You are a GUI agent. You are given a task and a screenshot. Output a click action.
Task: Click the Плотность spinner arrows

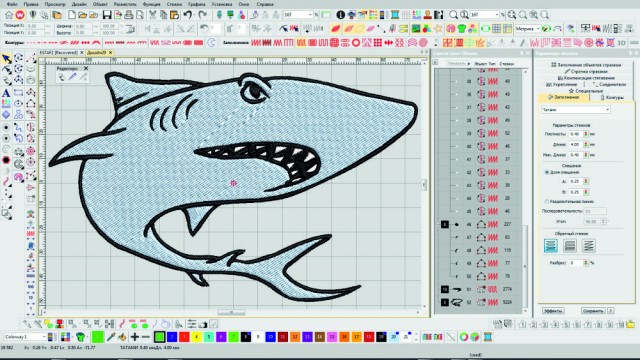586,134
